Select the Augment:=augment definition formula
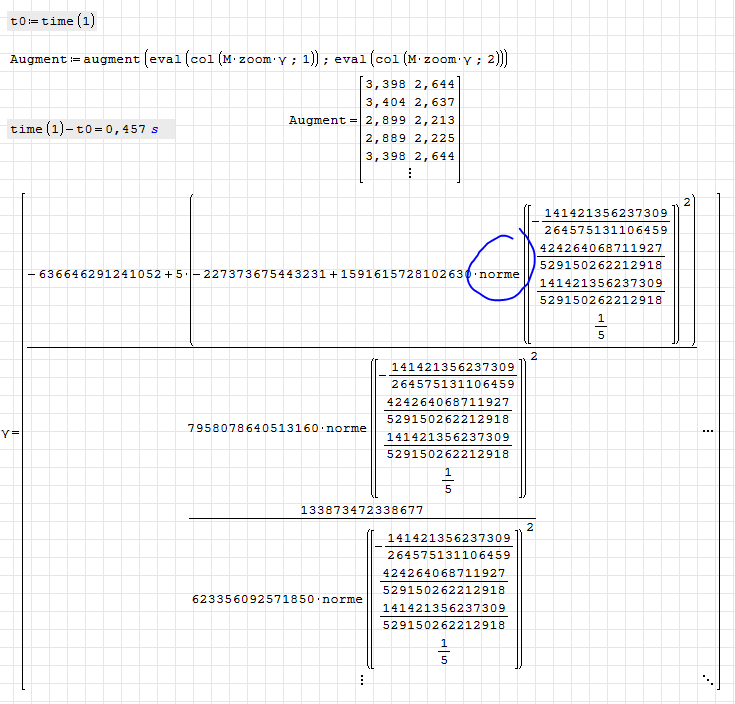This screenshot has height=704, width=735. click(x=258, y=60)
